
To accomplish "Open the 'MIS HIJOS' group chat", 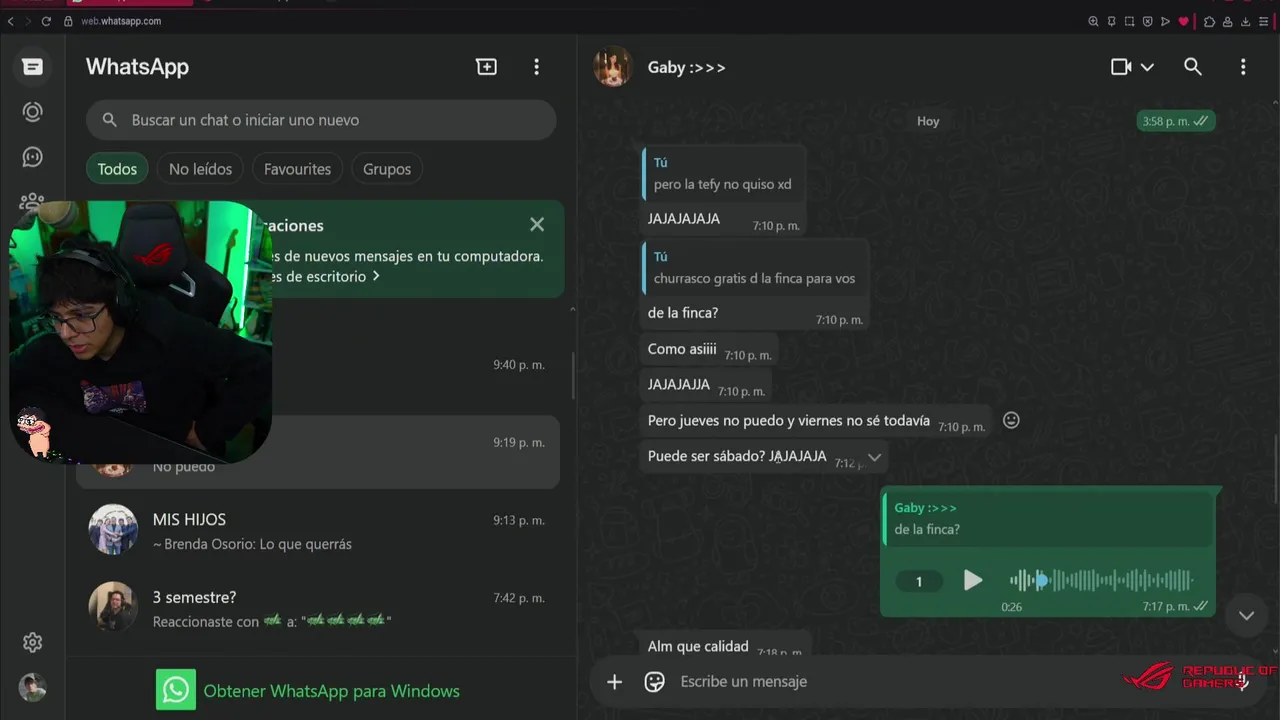I will 320,531.
